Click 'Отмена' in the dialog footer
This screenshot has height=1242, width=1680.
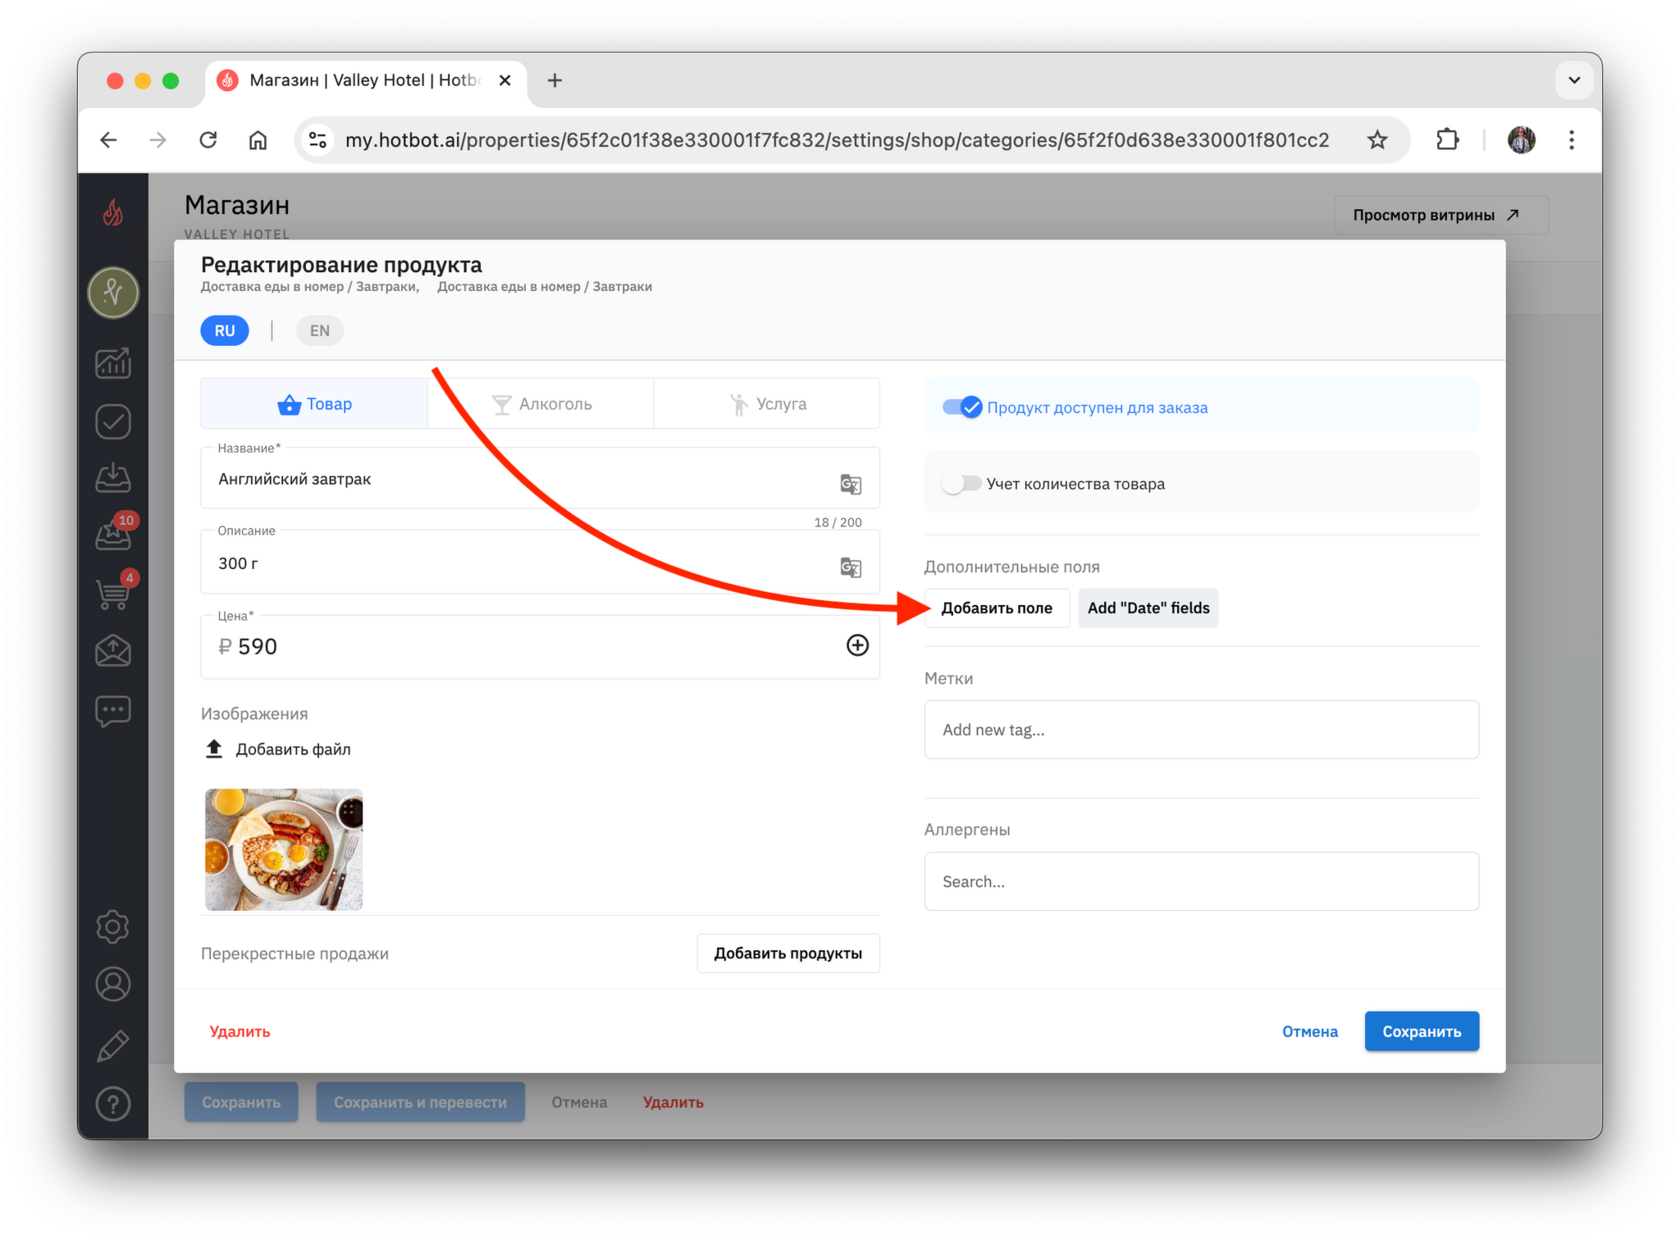[x=1310, y=1031]
